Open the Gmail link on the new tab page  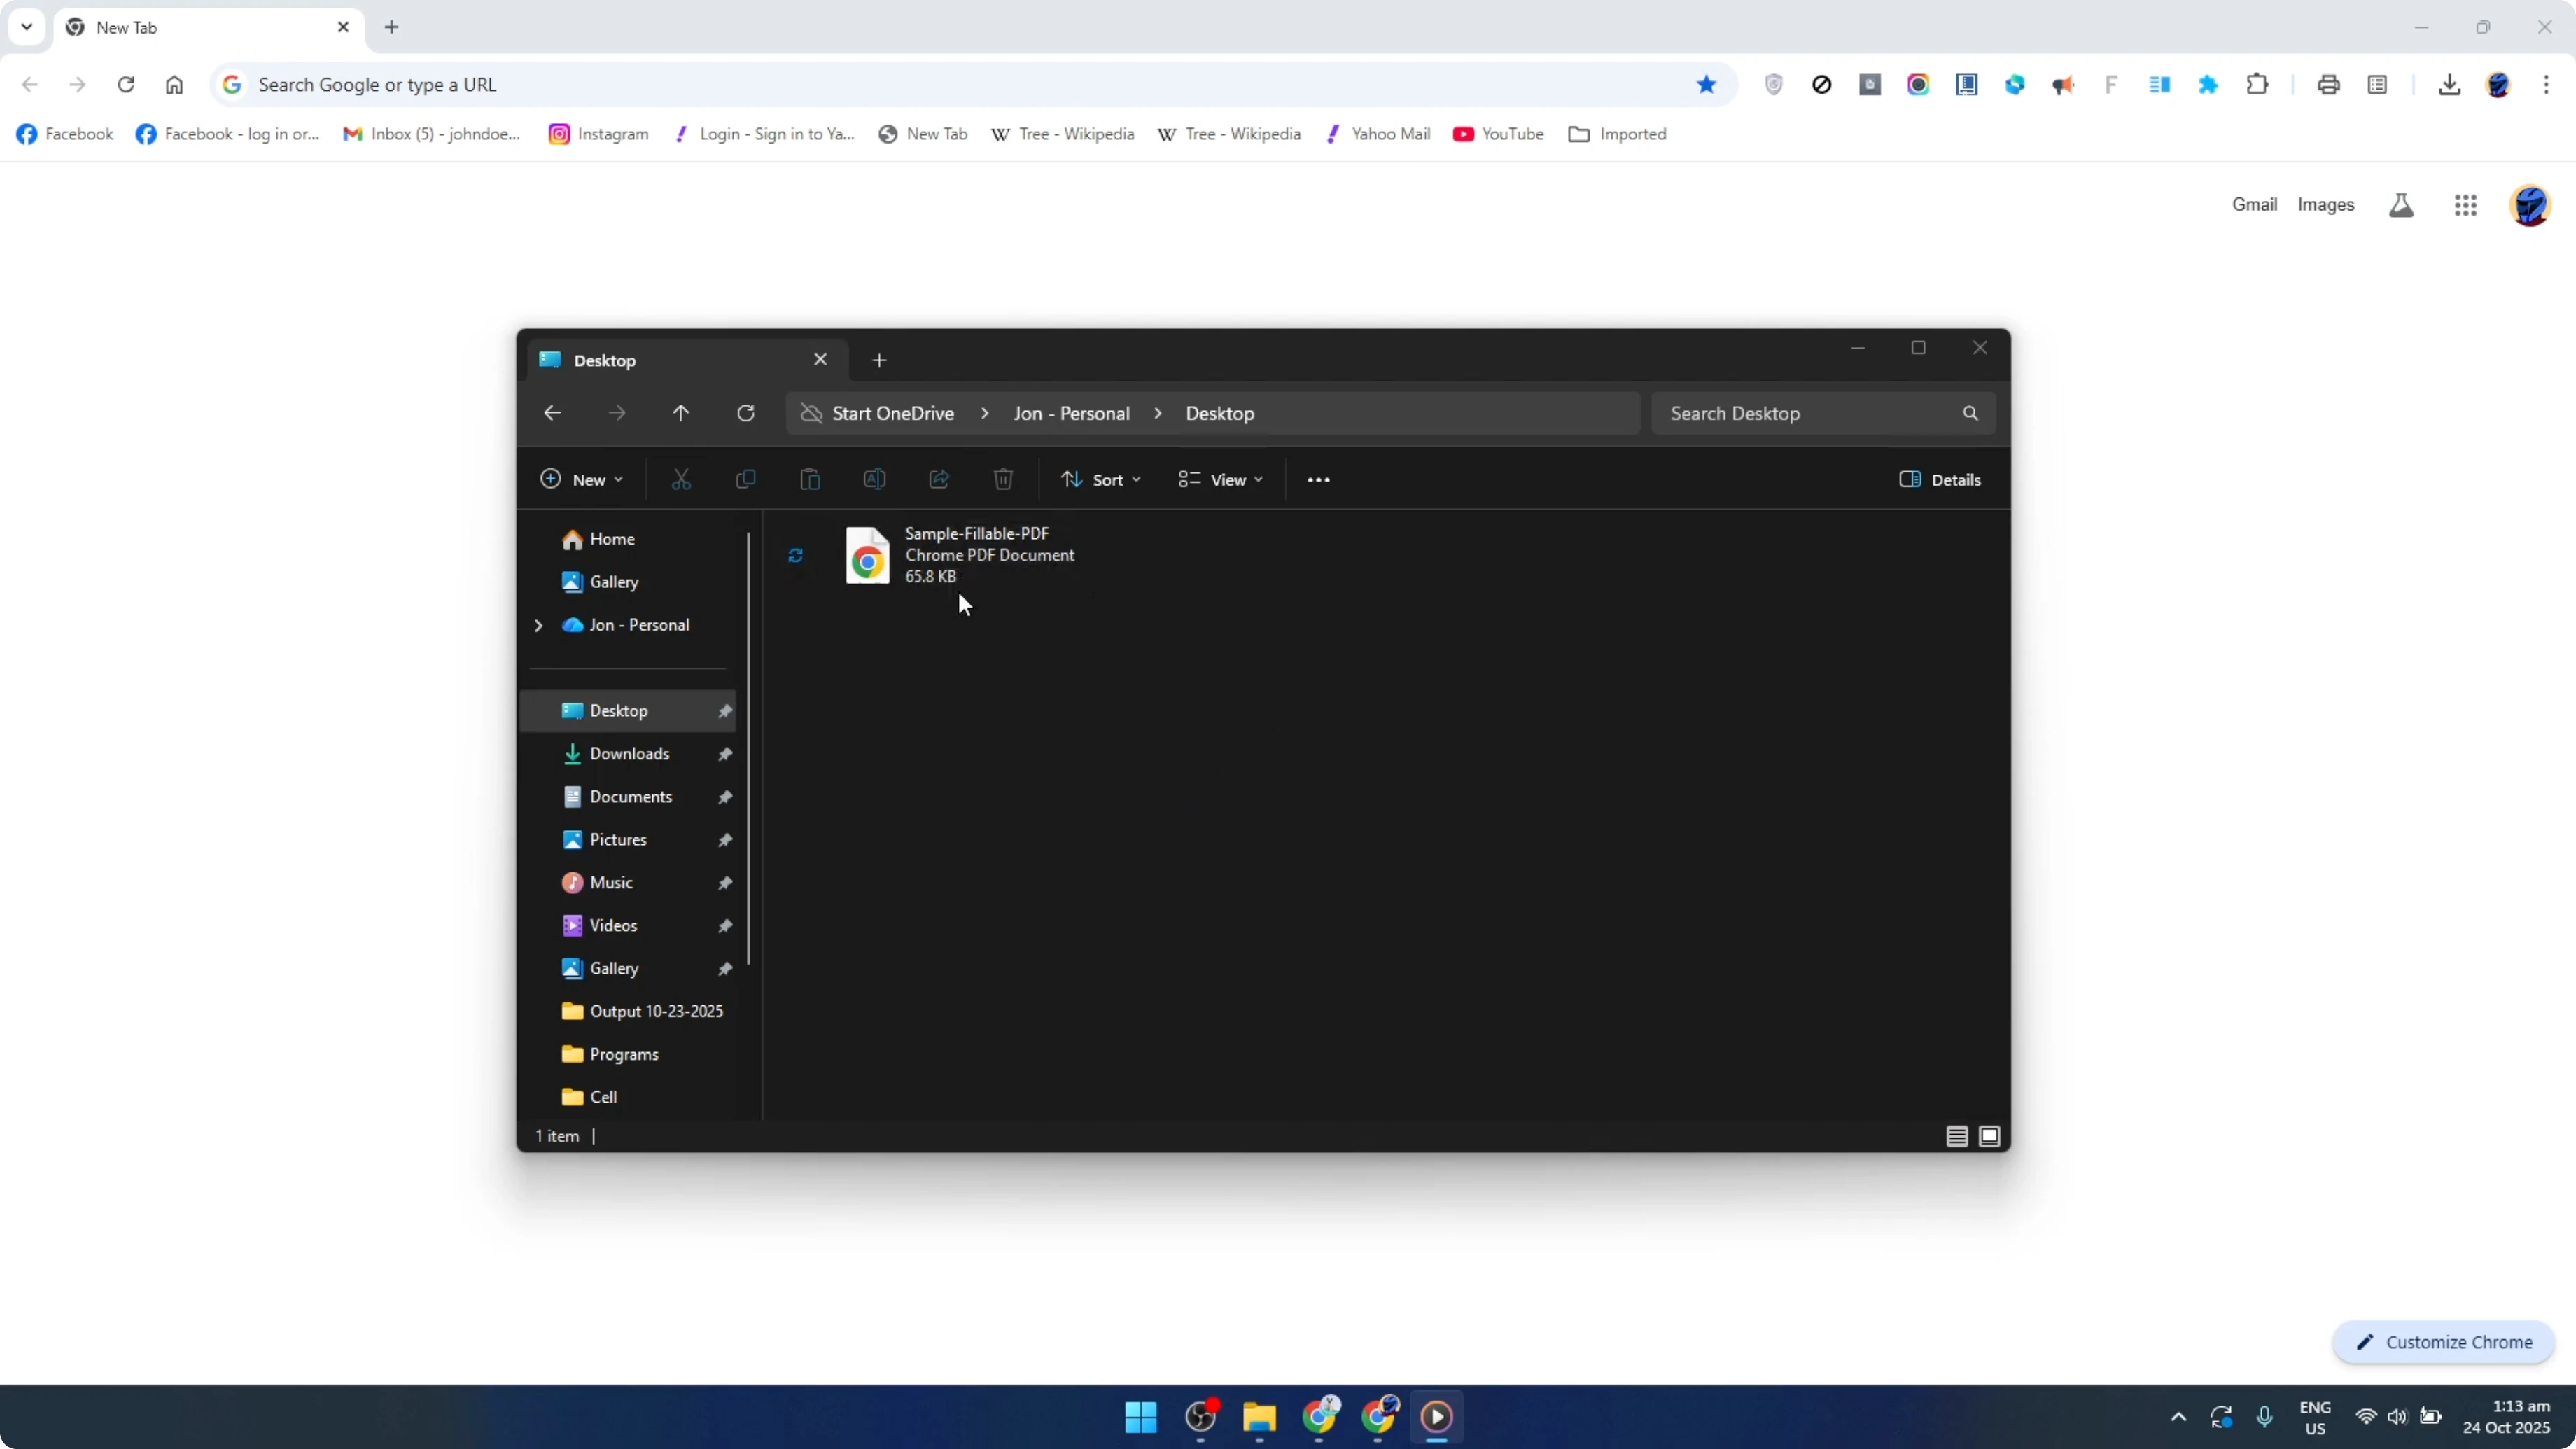2254,204
